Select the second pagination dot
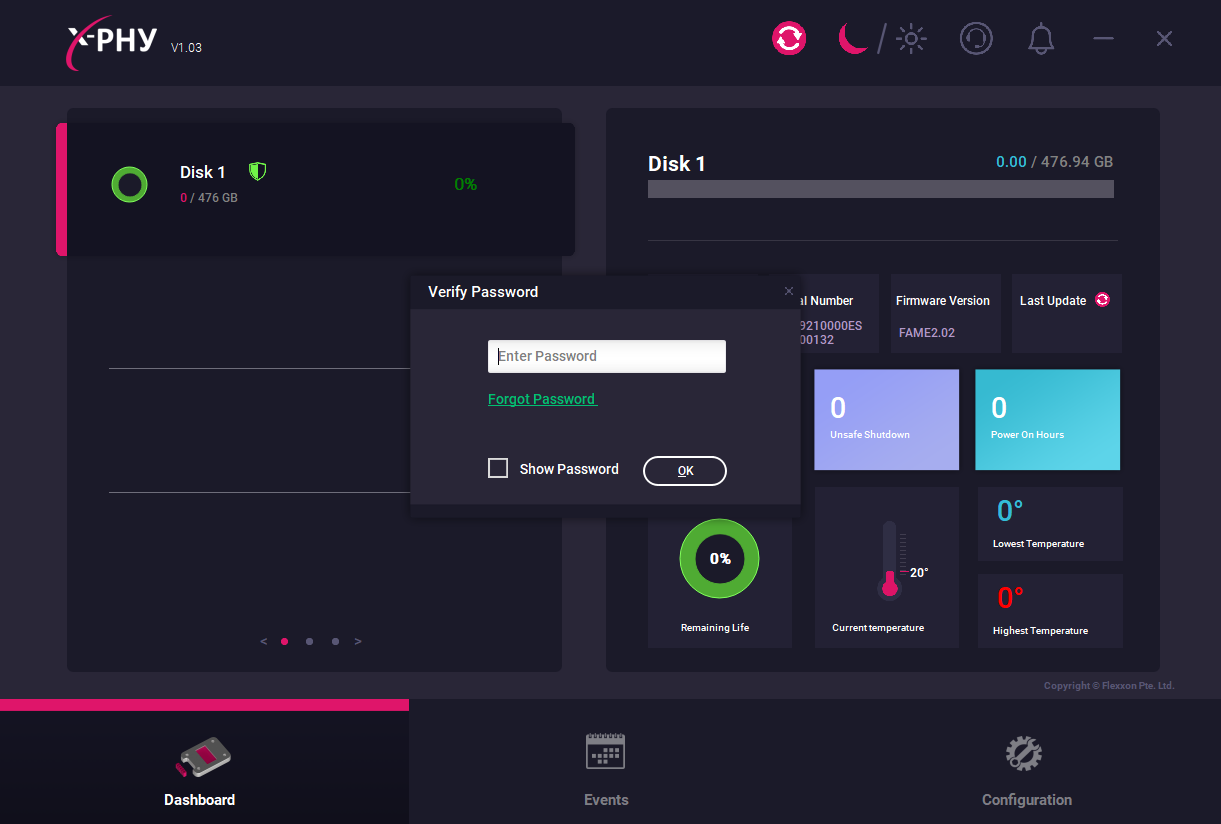This screenshot has width=1221, height=824. click(x=310, y=642)
